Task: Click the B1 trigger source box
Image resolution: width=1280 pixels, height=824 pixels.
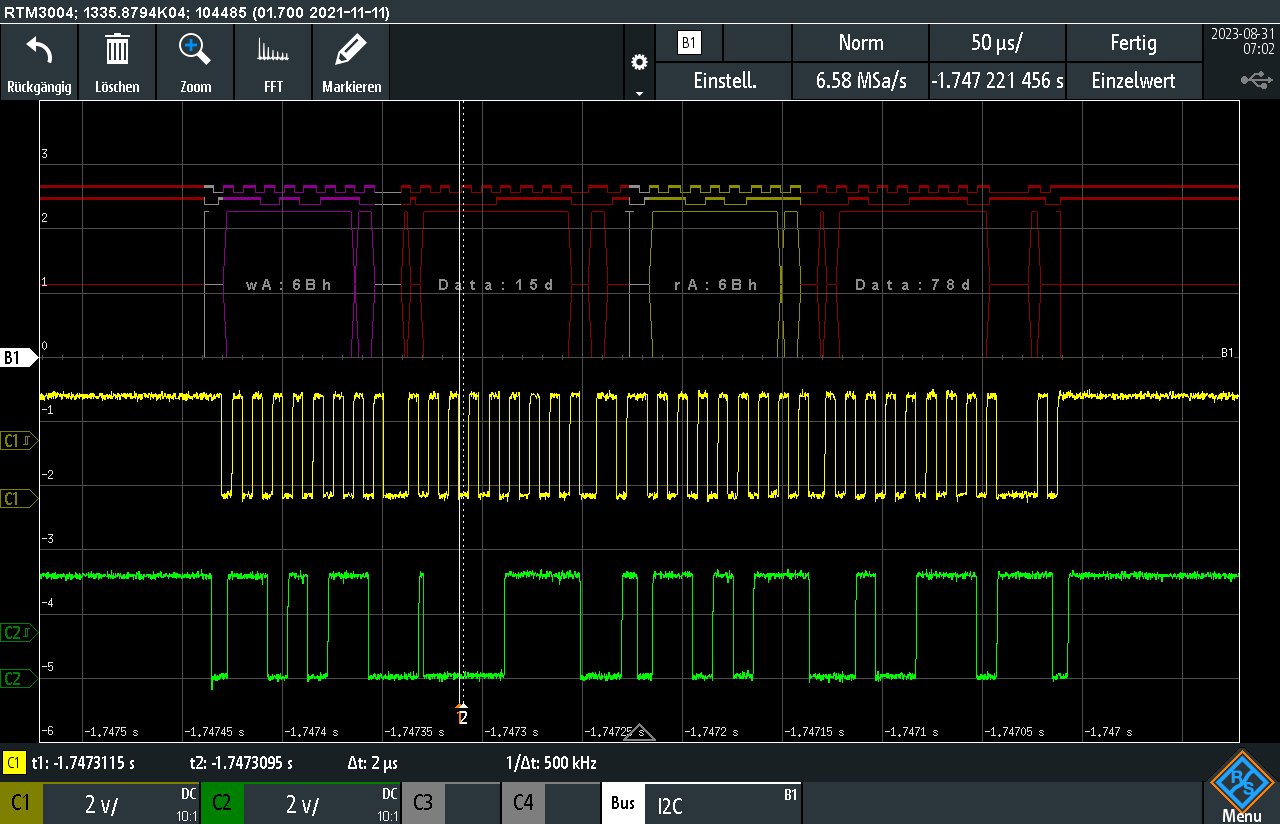Action: pos(688,43)
